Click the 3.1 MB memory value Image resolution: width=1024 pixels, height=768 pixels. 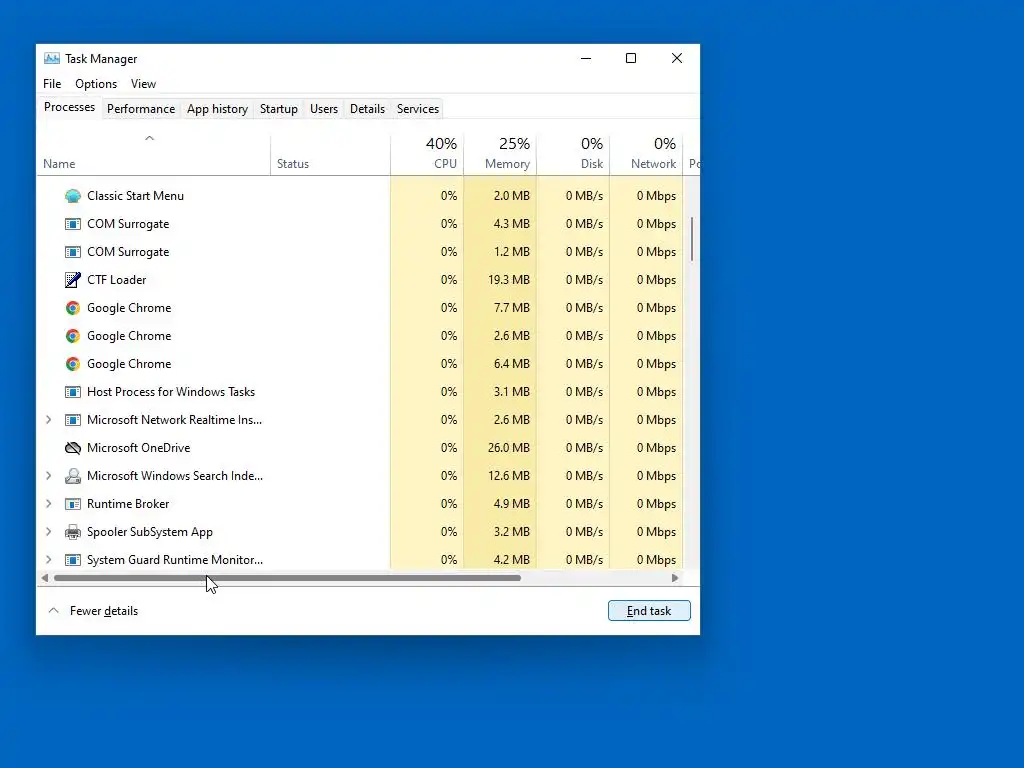point(511,392)
